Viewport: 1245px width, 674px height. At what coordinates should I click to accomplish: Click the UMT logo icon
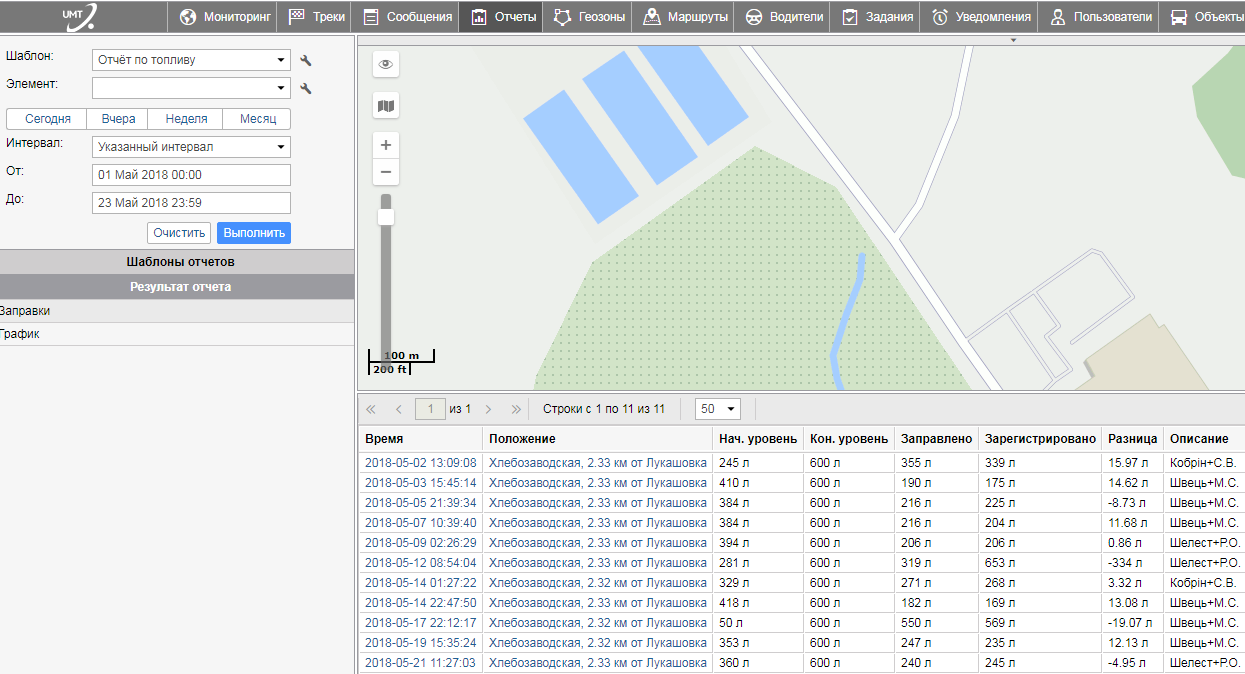79,16
